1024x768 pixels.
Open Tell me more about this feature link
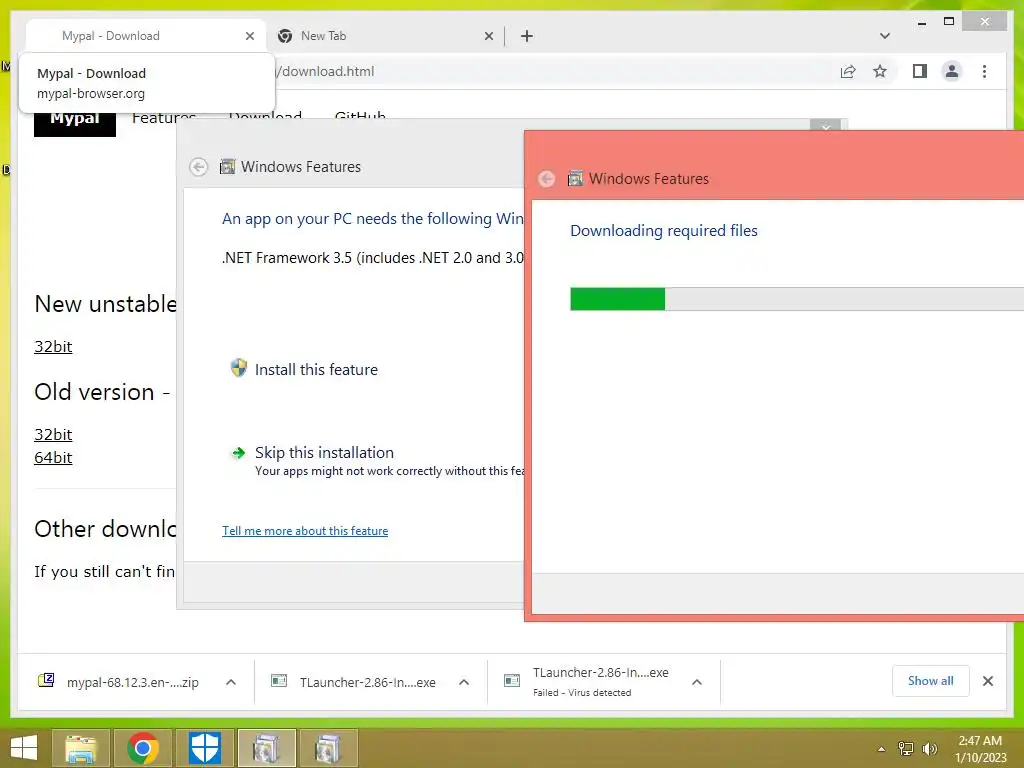click(305, 531)
